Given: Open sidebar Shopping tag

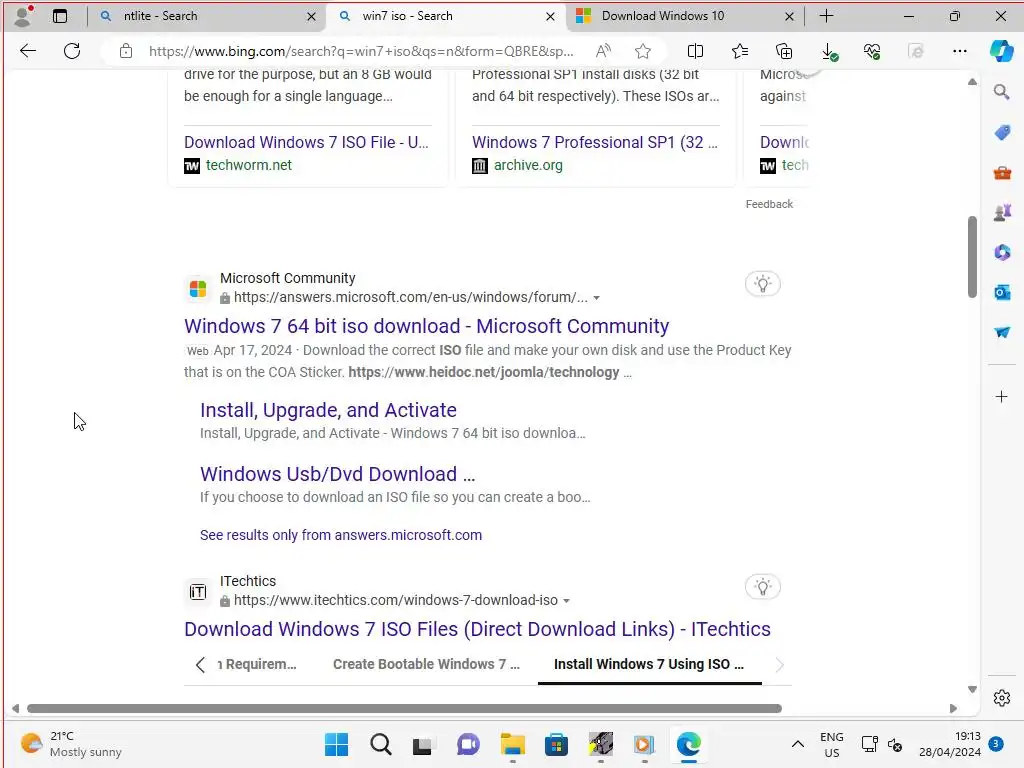Looking at the screenshot, I should [1002, 133].
